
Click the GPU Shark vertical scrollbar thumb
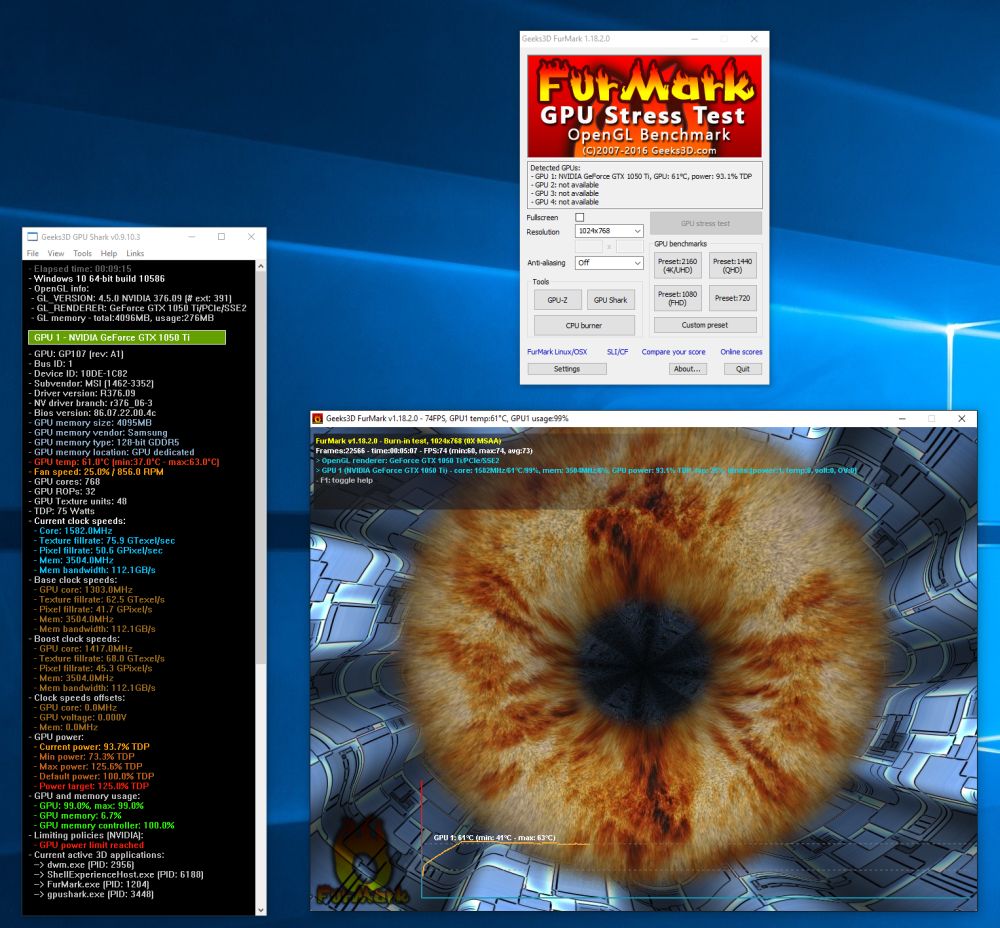click(x=260, y=468)
